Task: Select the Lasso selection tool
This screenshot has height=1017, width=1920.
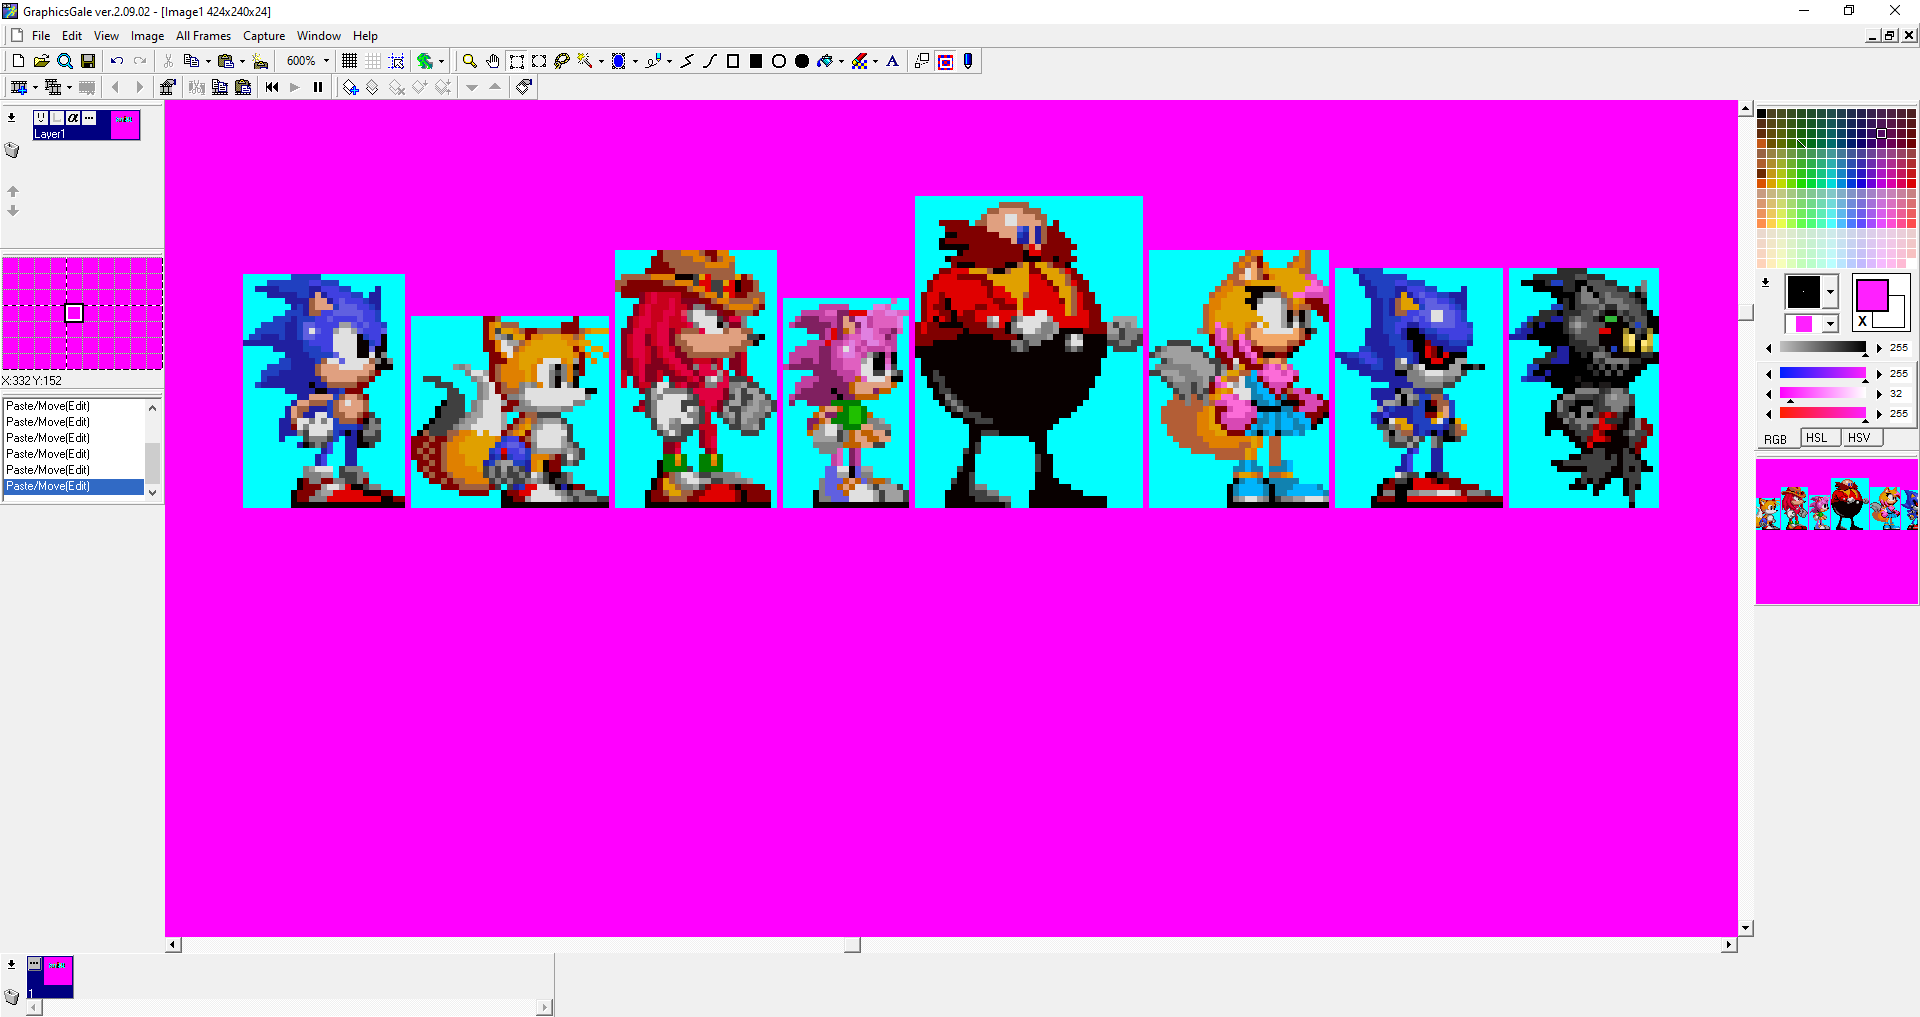Action: pyautogui.click(x=562, y=61)
